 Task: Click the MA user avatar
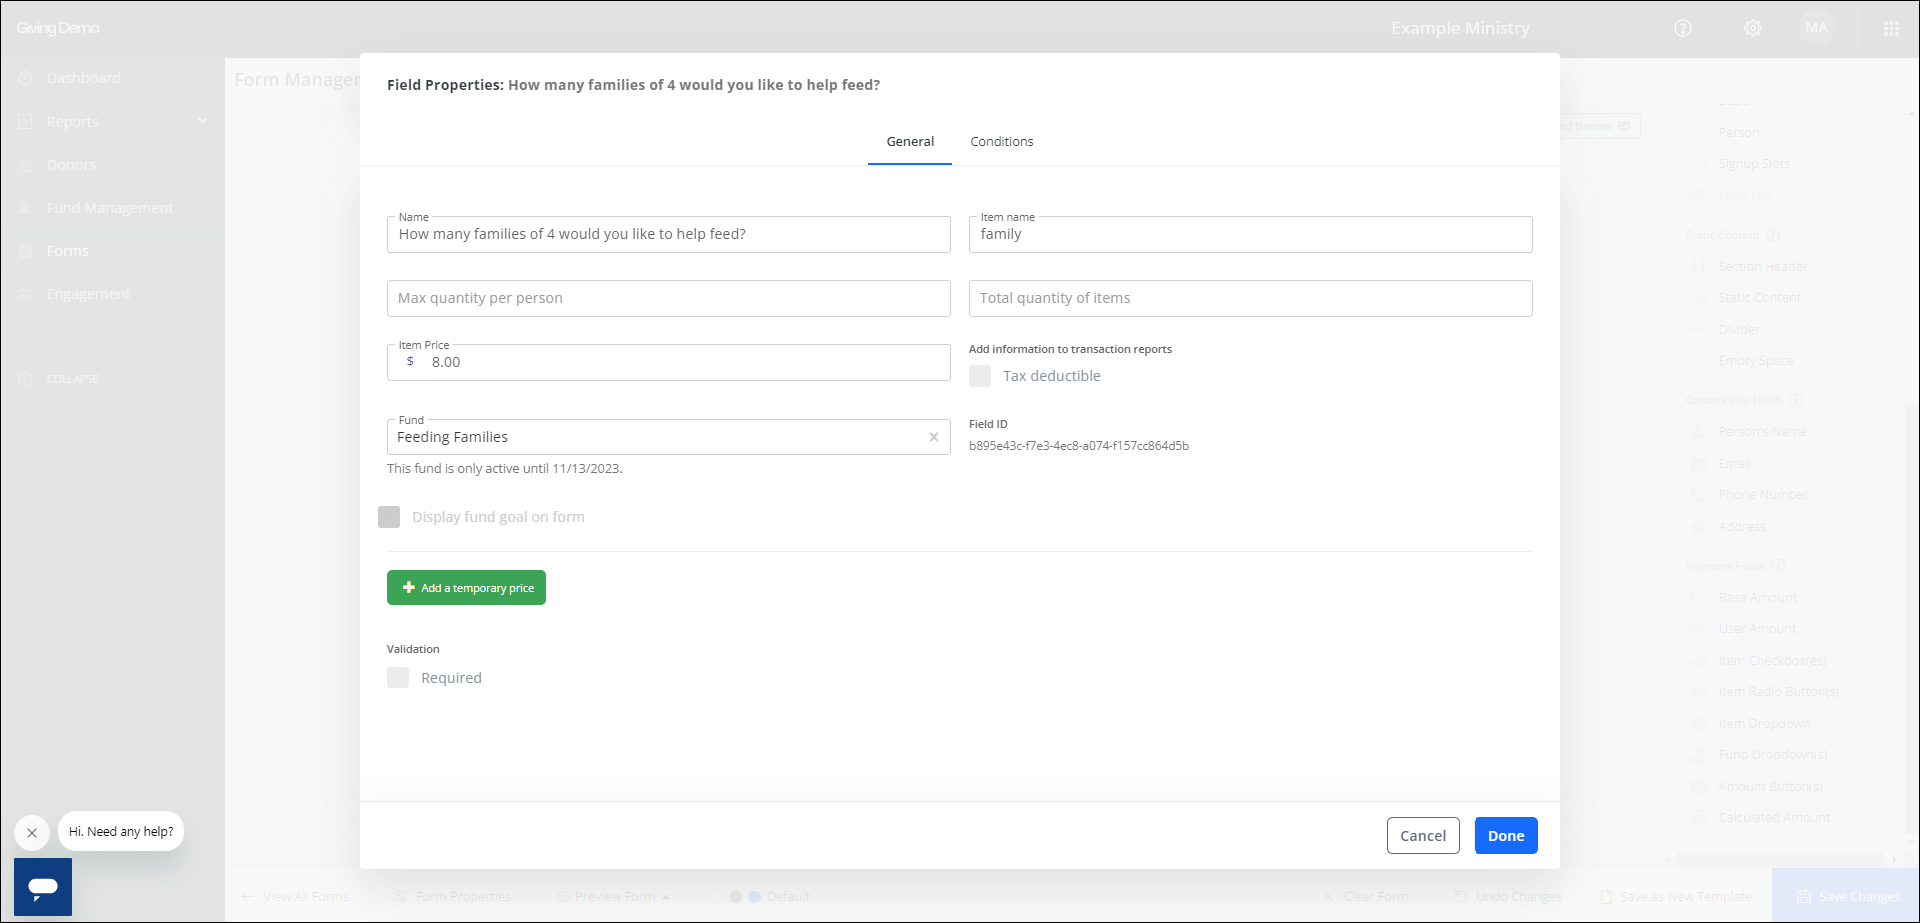pyautogui.click(x=1817, y=28)
